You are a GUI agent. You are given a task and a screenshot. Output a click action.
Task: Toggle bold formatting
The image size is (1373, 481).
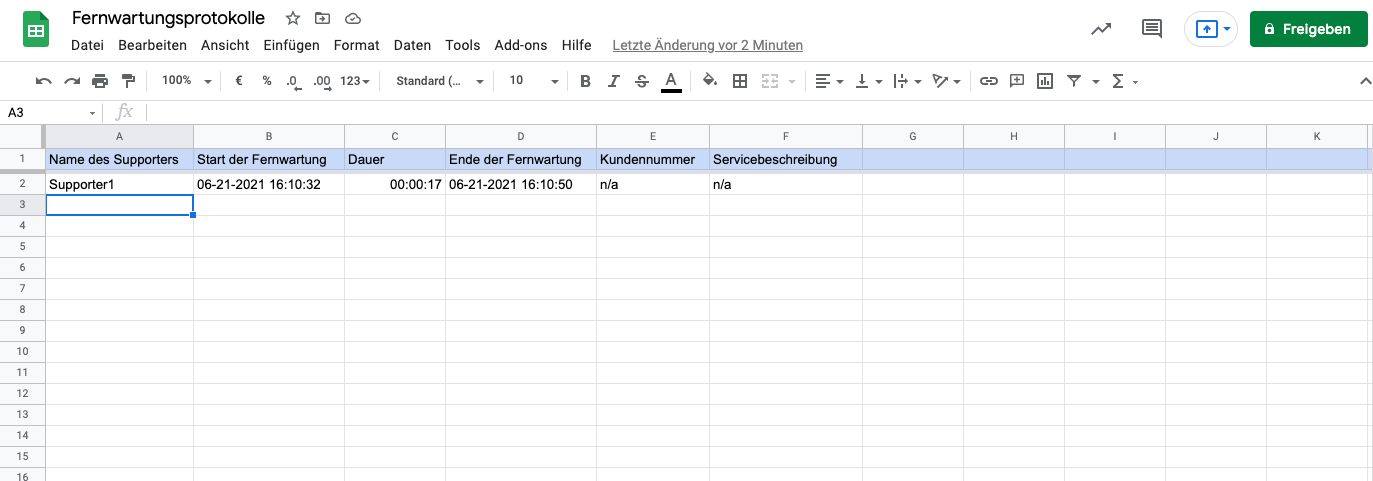point(586,81)
